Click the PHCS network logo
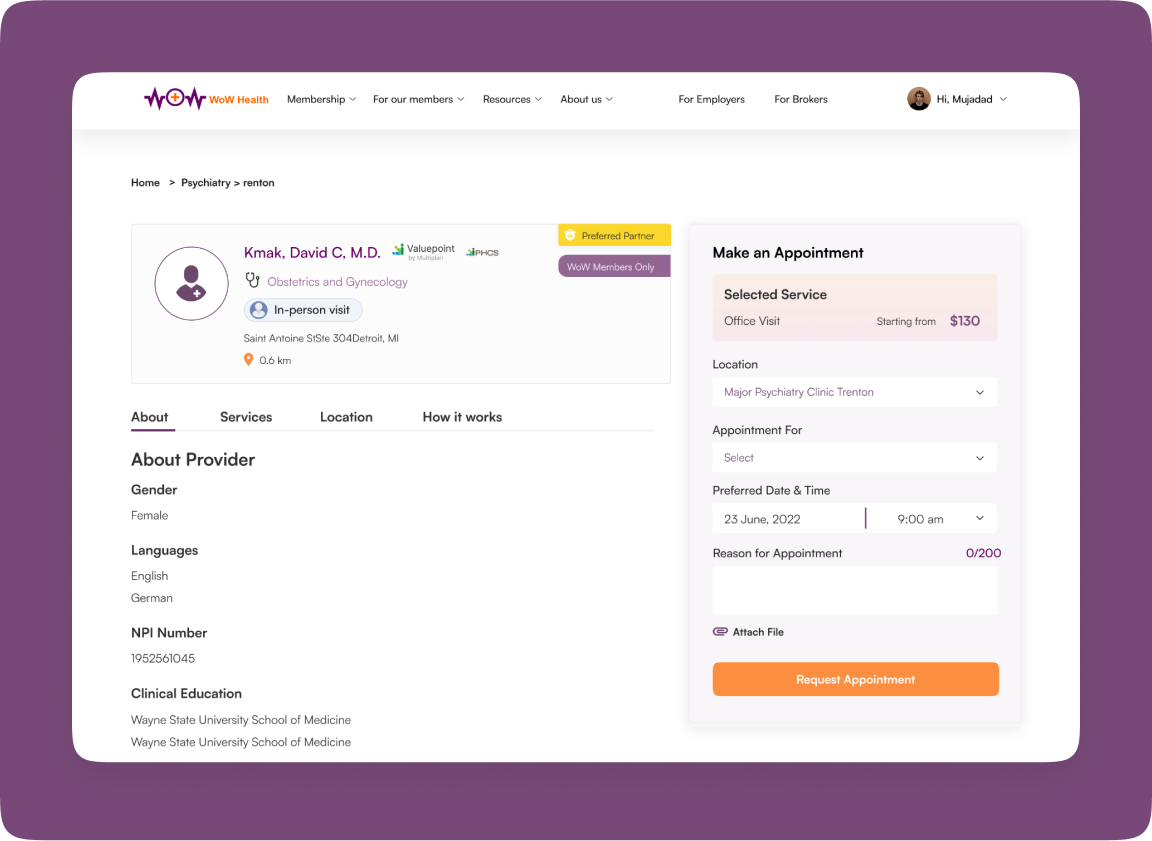 (482, 252)
